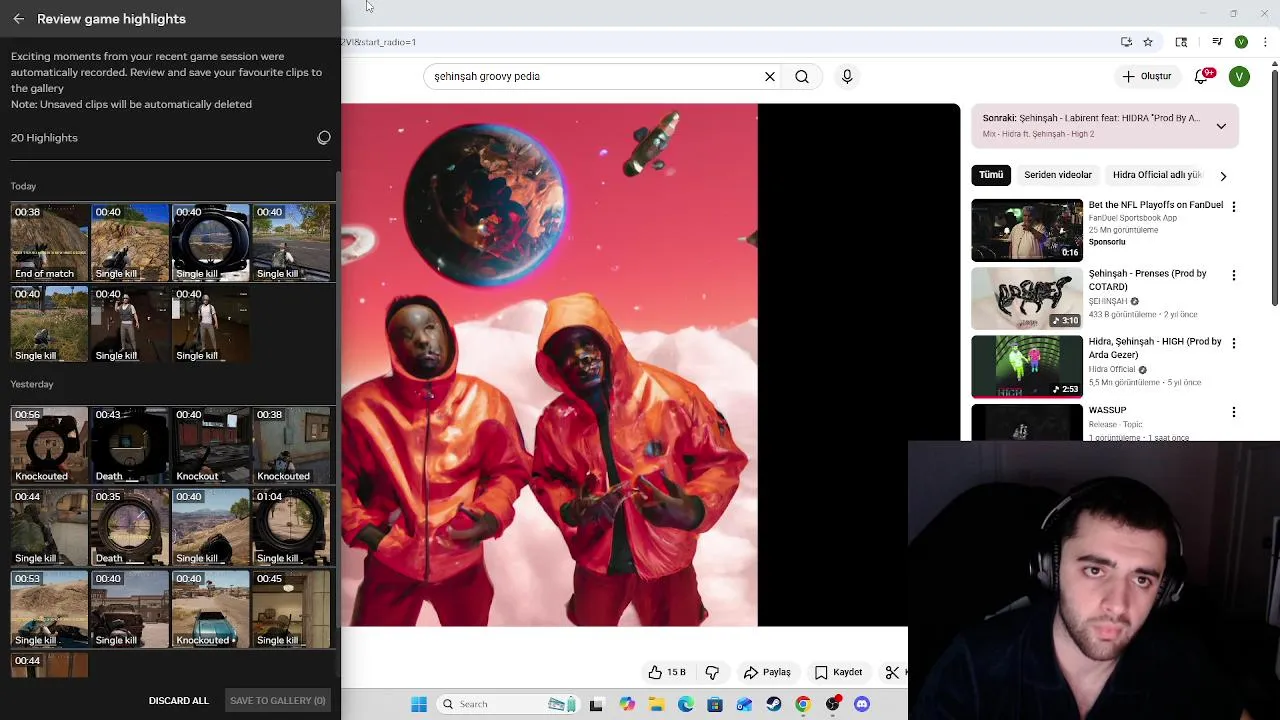Open options for HIGH (Prod by Arda Gezer)
Screen dimensions: 1280x720
click(x=1233, y=343)
